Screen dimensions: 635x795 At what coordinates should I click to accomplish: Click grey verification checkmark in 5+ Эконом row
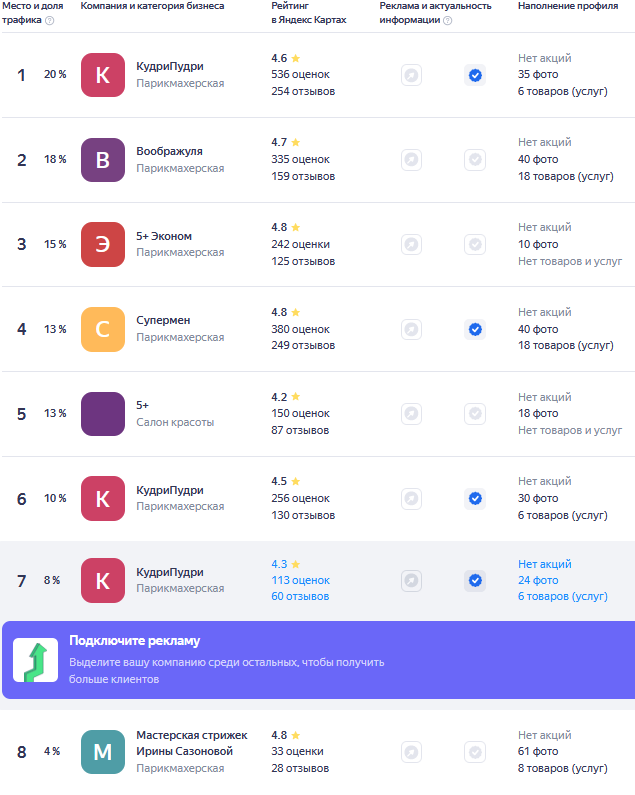pos(475,244)
